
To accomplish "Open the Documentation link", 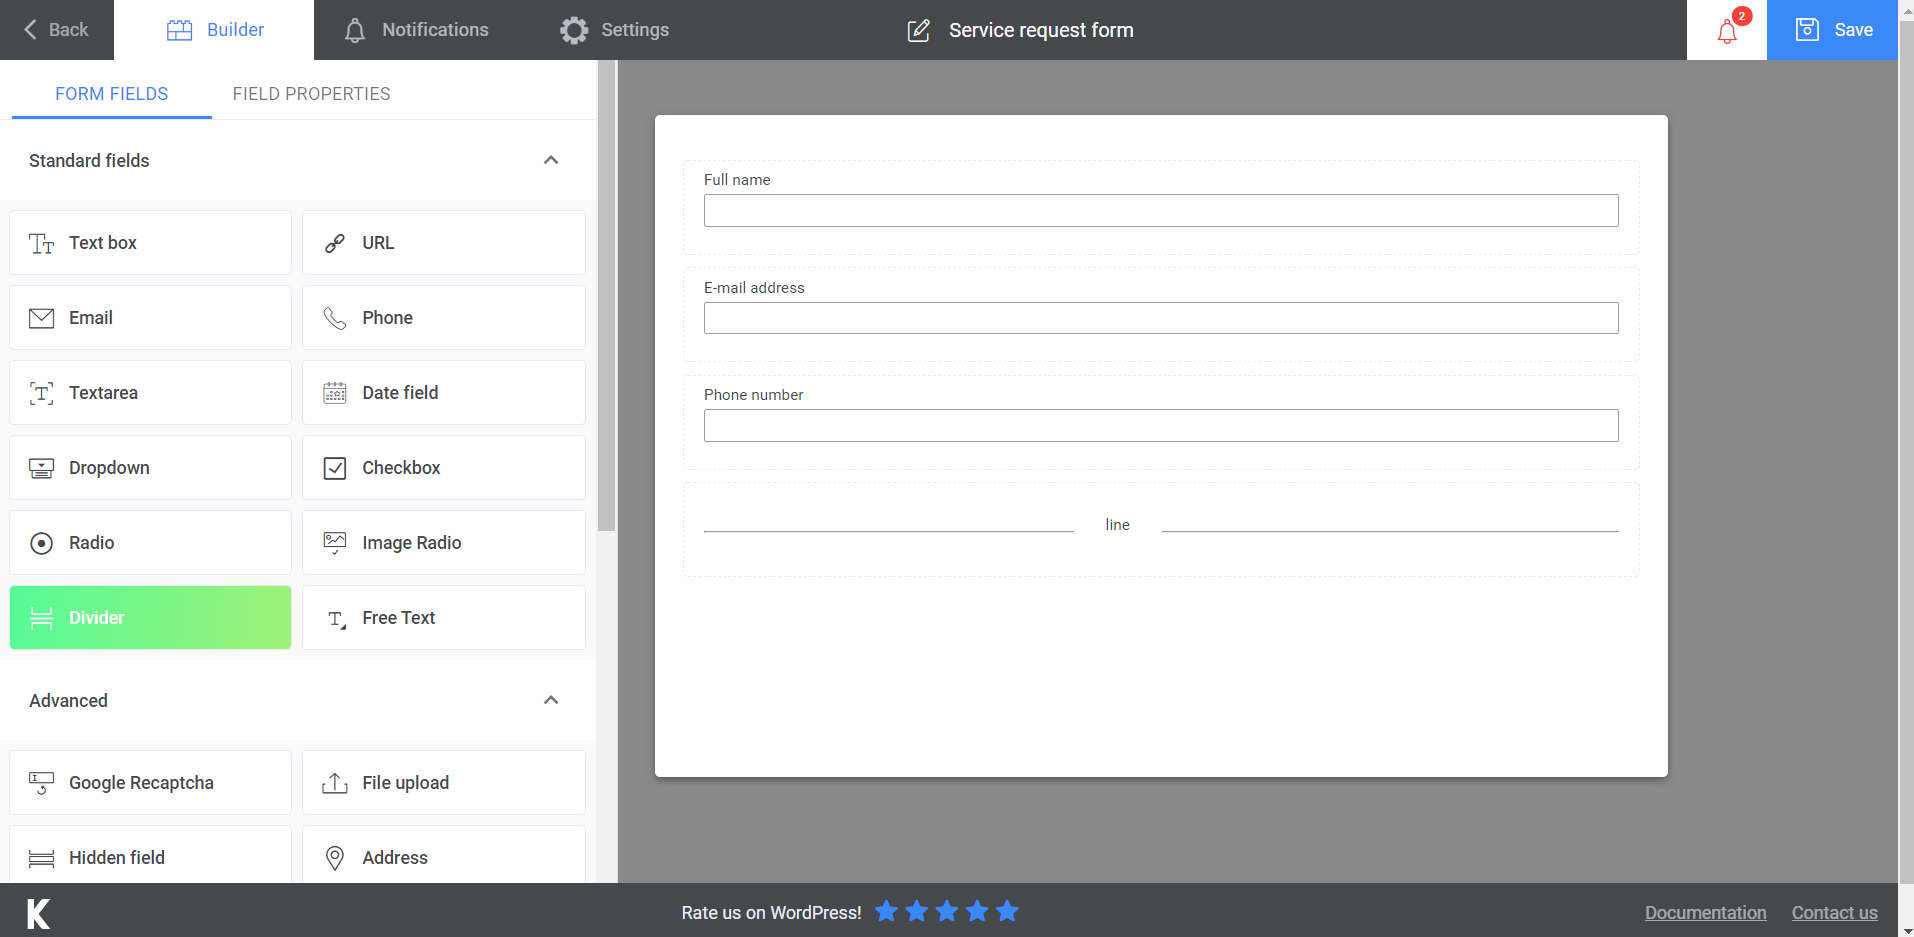I will point(1705,911).
